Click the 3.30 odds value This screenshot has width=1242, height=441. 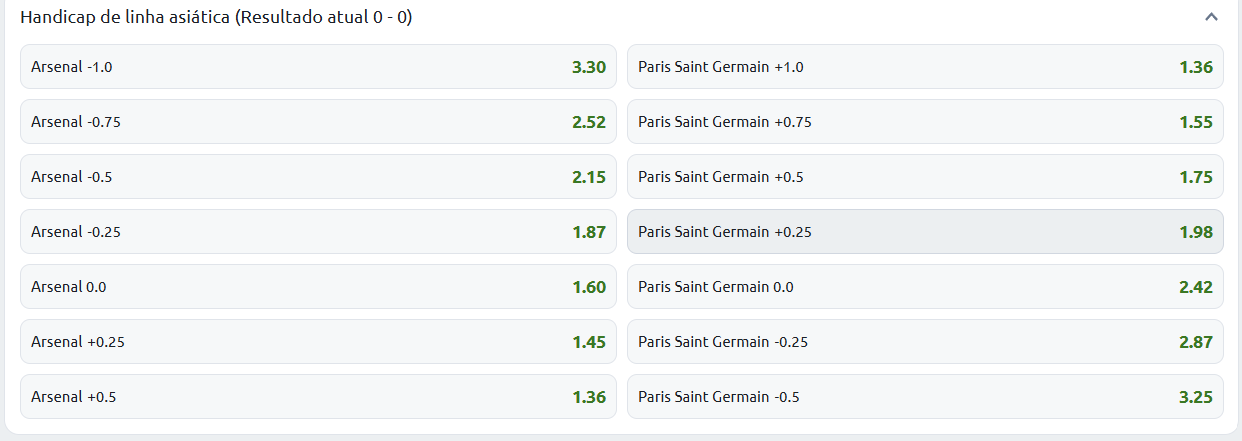click(x=588, y=68)
